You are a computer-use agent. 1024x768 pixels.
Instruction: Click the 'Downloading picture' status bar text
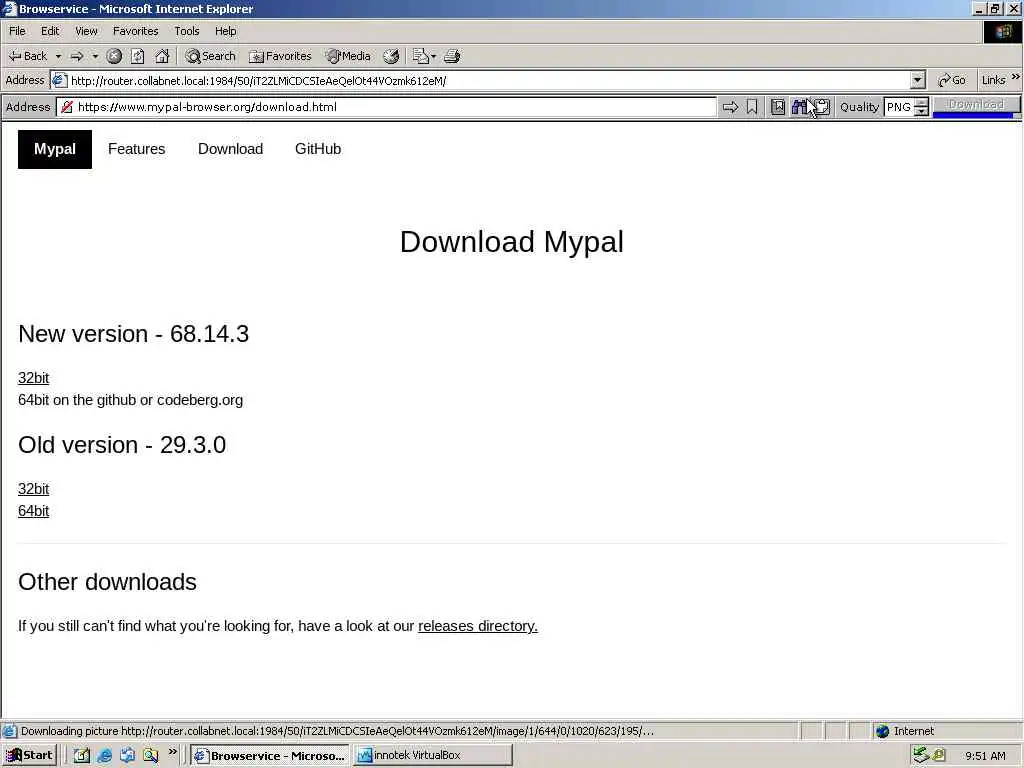pos(337,731)
